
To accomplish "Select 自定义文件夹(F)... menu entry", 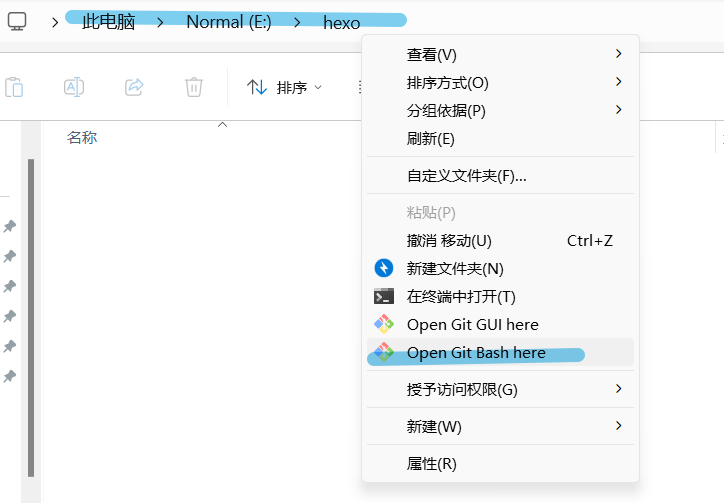I will coord(466,176).
